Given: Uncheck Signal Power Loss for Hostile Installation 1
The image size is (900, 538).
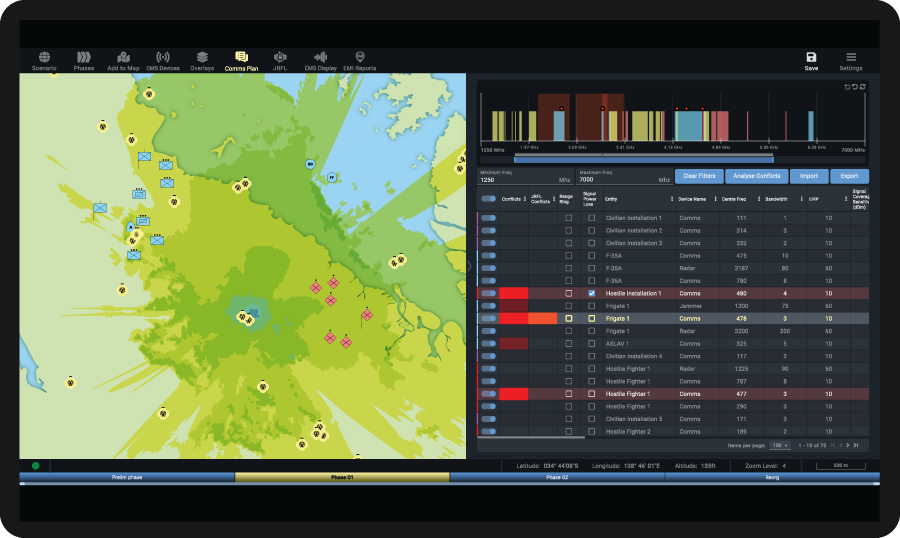Looking at the screenshot, I should point(591,293).
